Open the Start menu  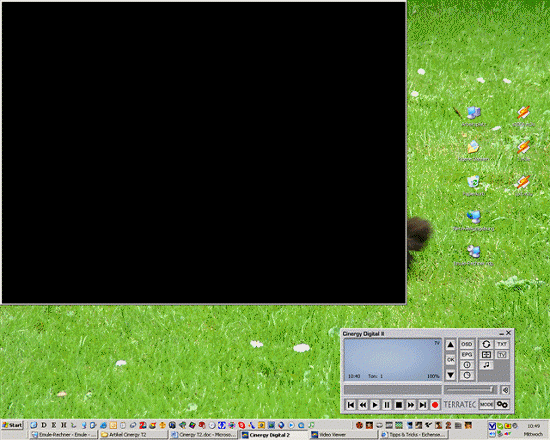click(12, 425)
